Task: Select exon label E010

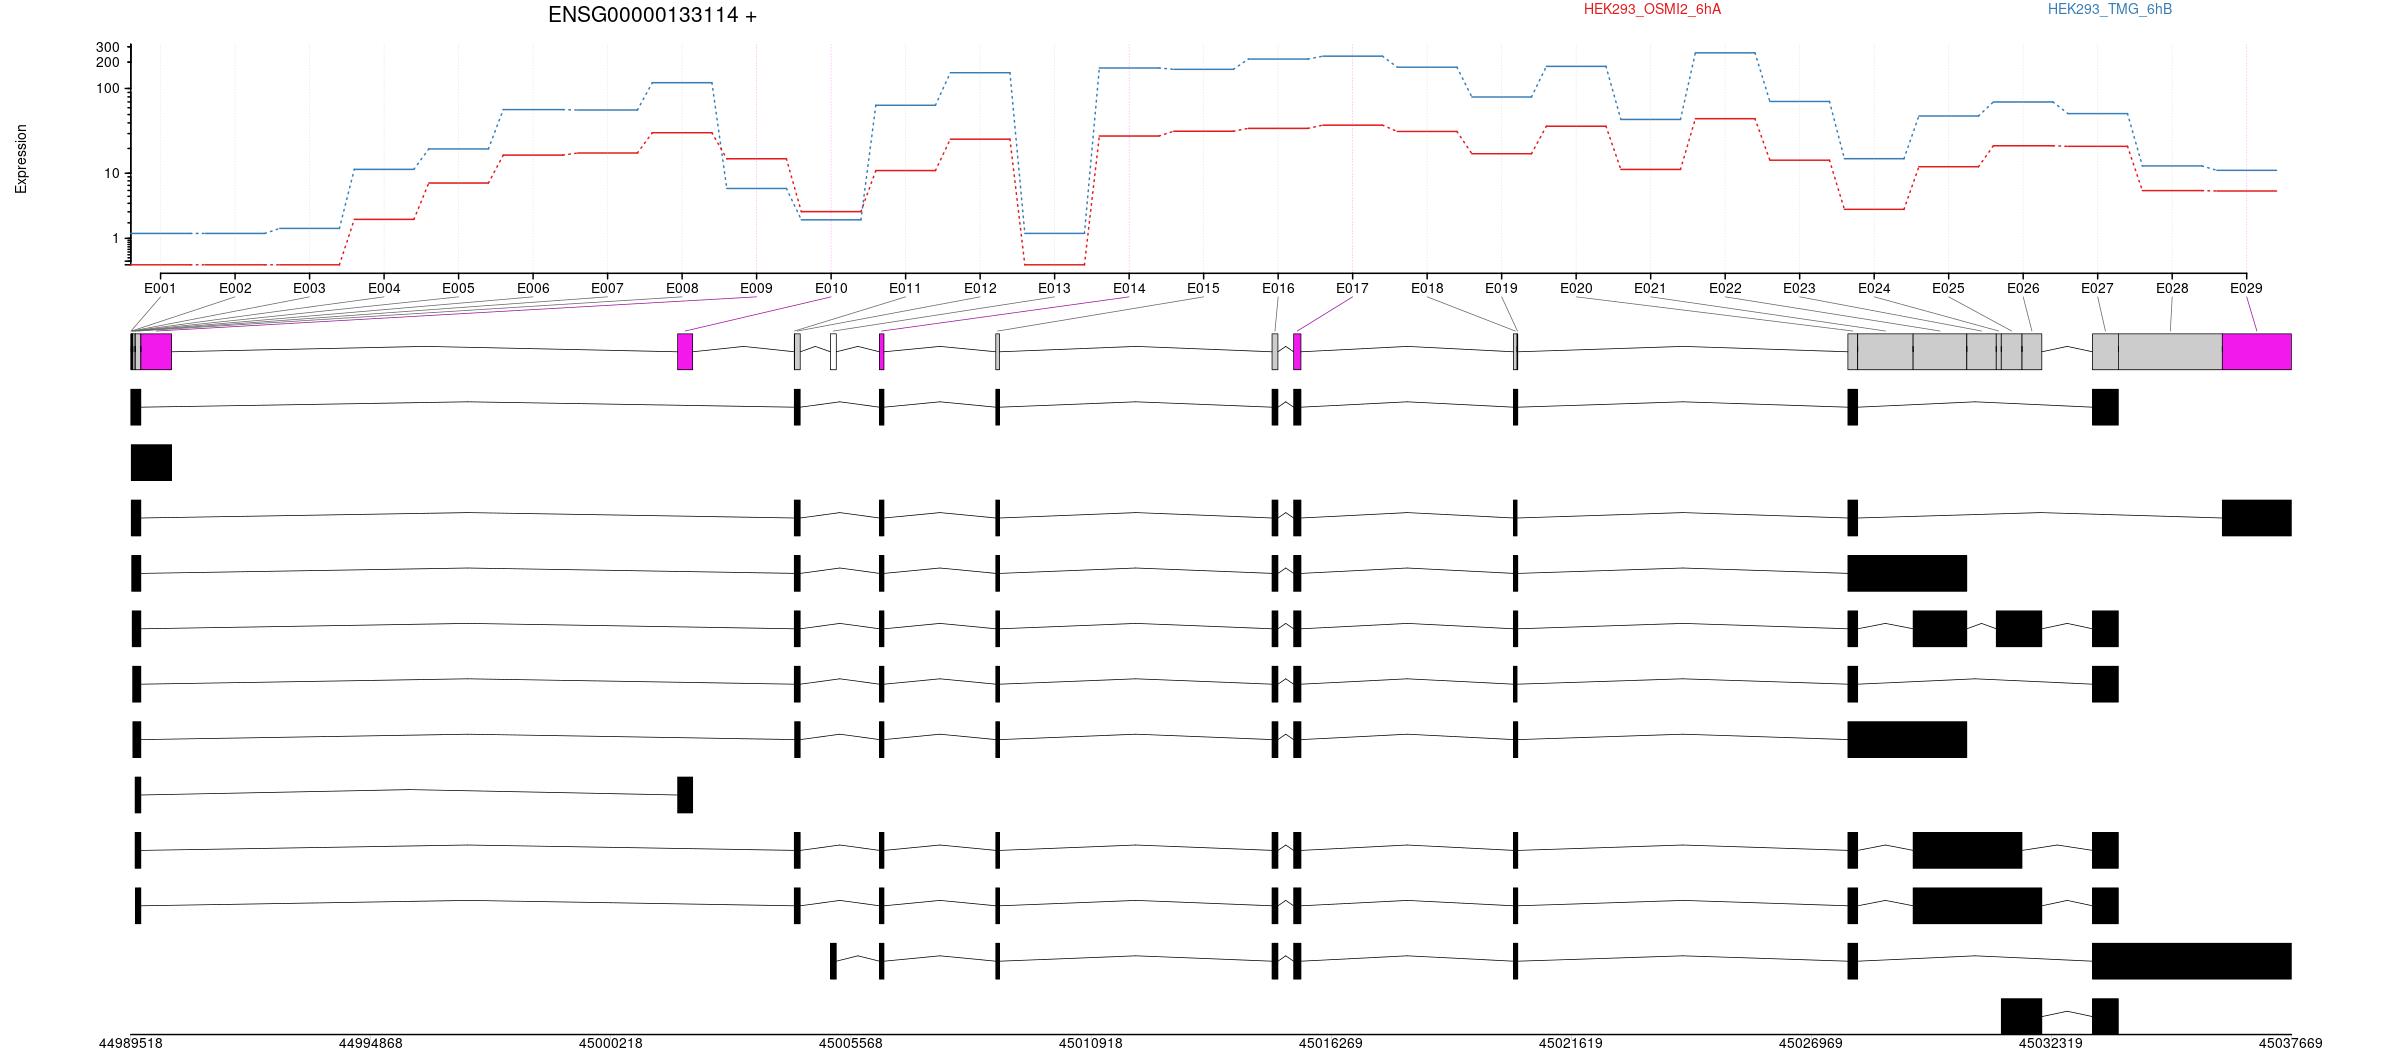Action: 831,288
